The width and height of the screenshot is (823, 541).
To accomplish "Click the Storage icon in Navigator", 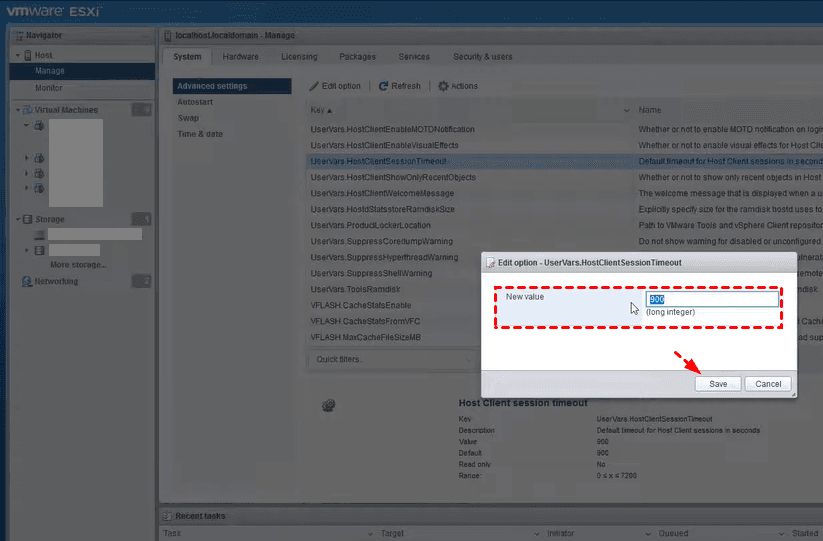I will coord(28,219).
